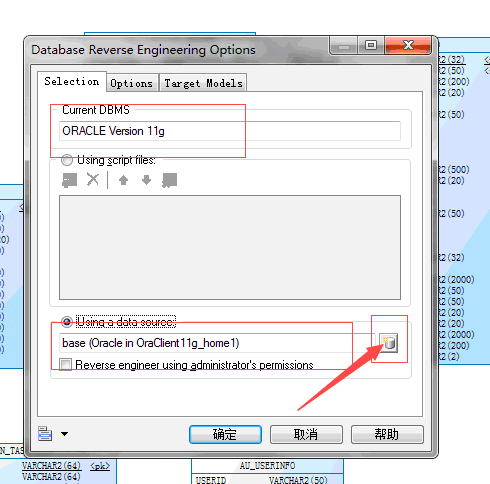Close the Database Reverse Engineering Options dialog
Viewport: 490px width, 484px height.
(408, 45)
